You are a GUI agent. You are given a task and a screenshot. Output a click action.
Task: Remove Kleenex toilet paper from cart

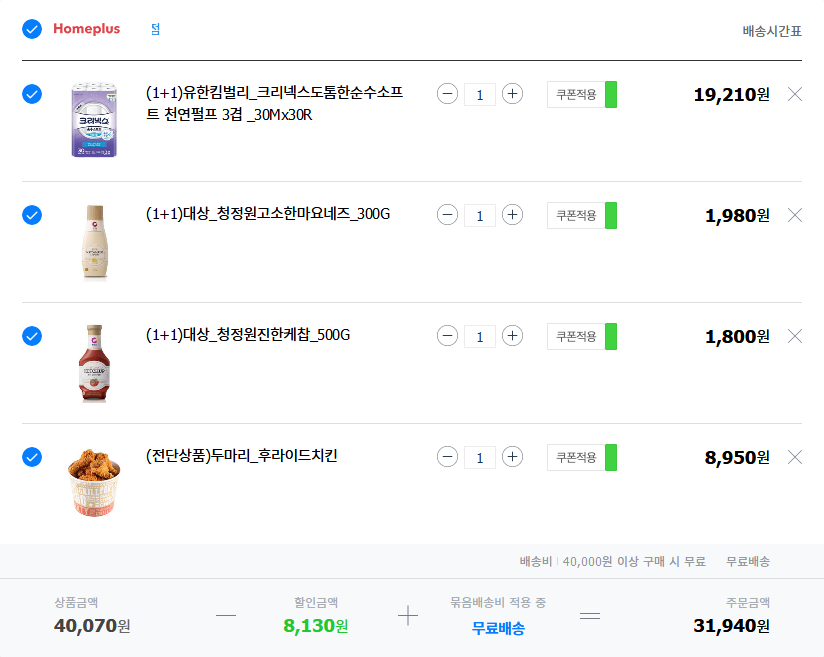coord(795,94)
